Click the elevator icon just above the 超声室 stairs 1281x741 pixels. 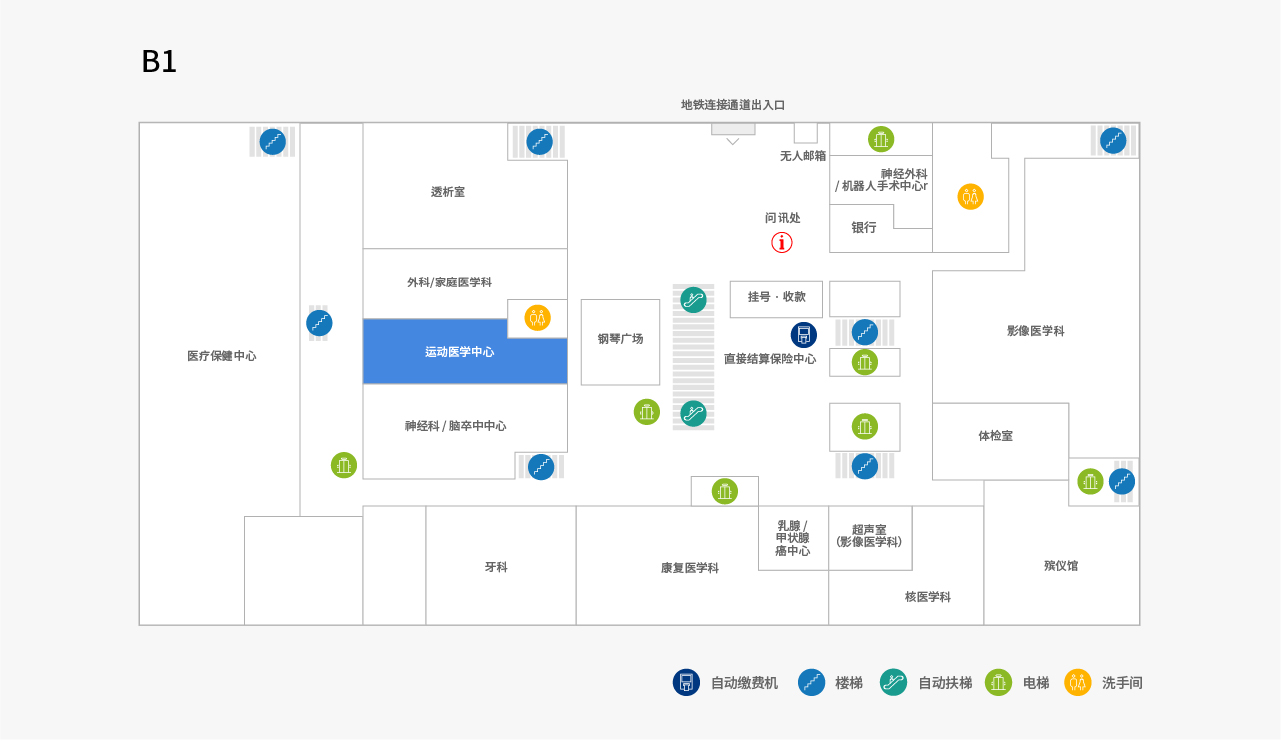point(865,427)
